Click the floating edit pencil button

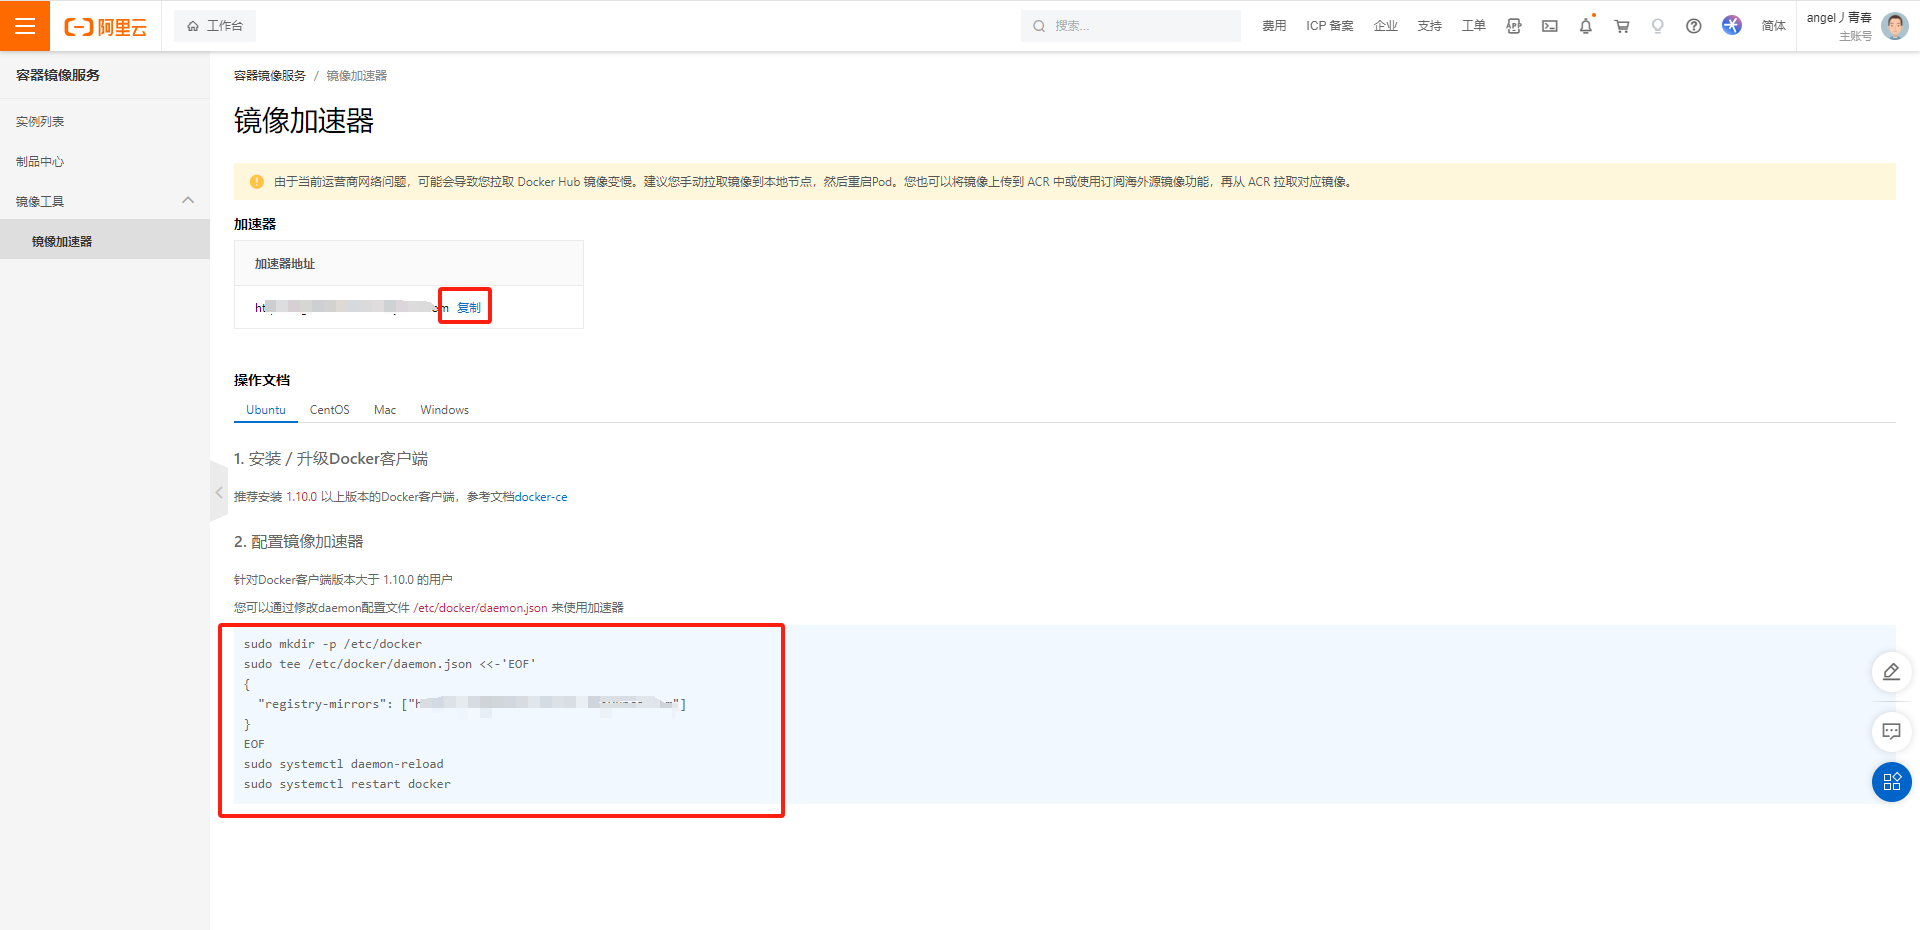[1891, 672]
